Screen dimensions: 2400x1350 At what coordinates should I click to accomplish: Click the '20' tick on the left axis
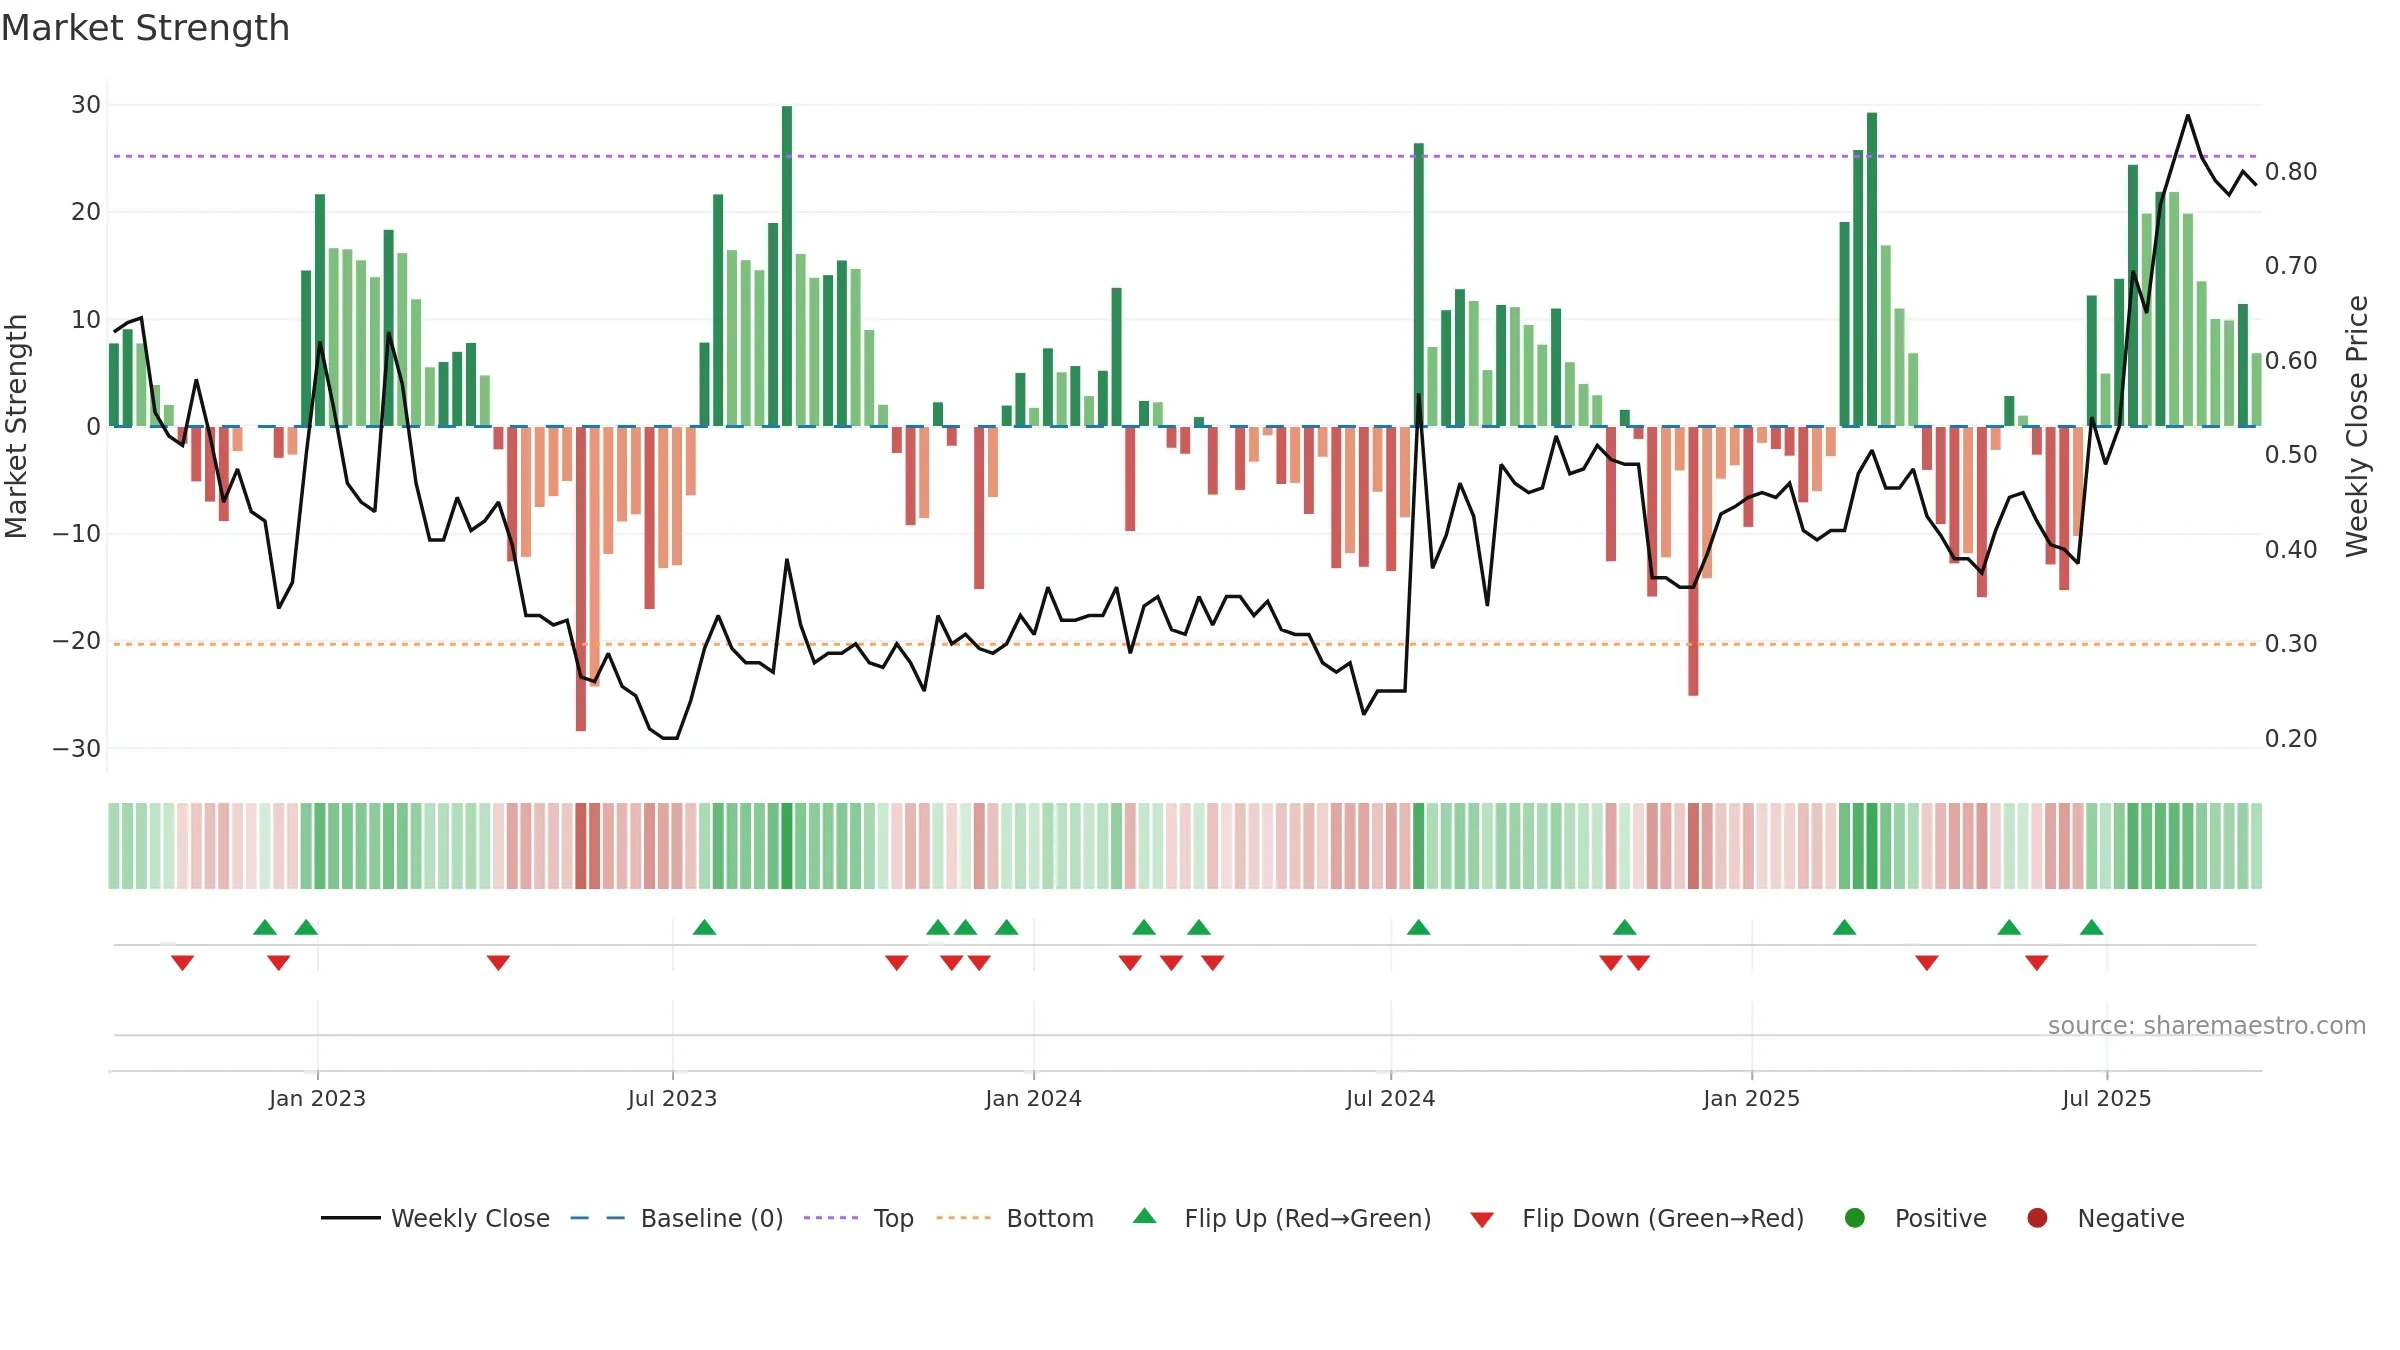[86, 212]
